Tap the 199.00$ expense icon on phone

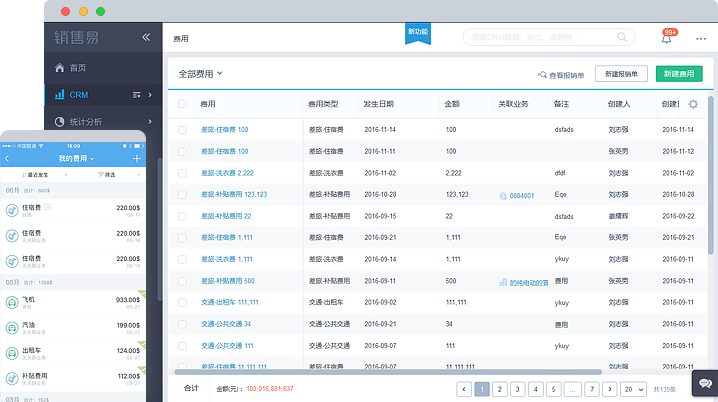click(12, 328)
